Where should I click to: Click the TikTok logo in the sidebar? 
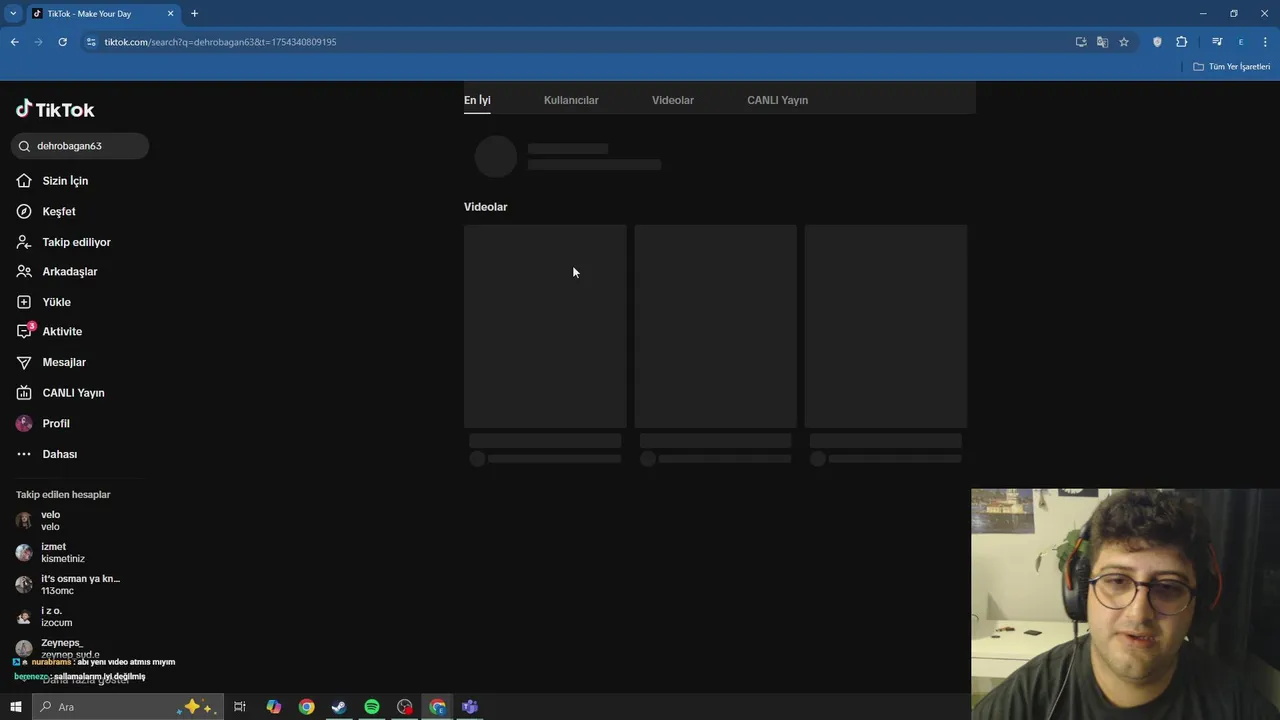[55, 109]
